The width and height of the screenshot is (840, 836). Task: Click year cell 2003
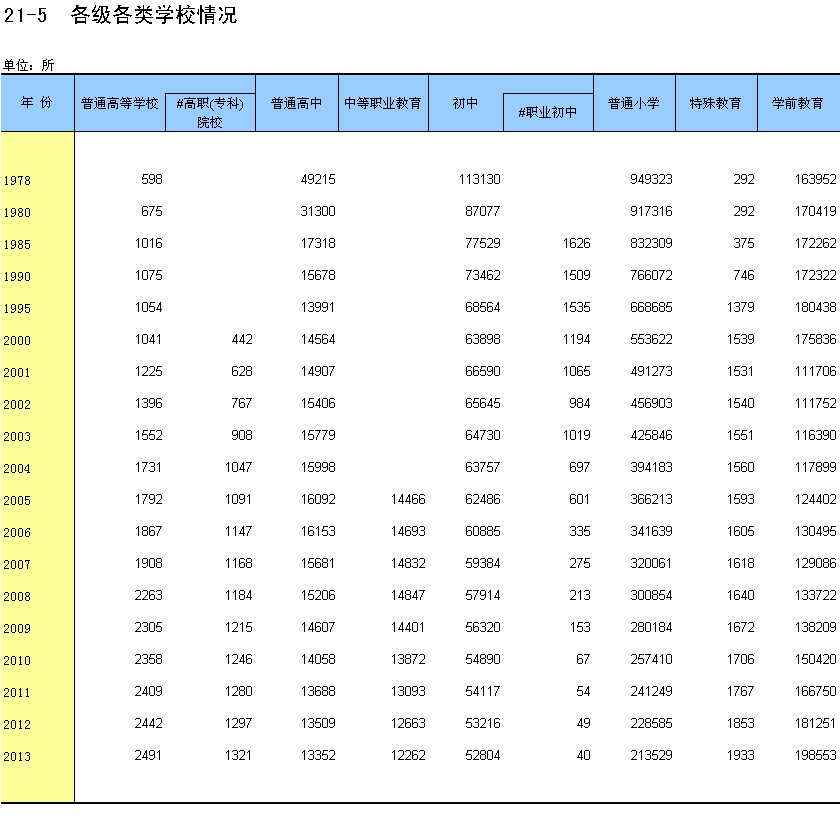(x=17, y=436)
